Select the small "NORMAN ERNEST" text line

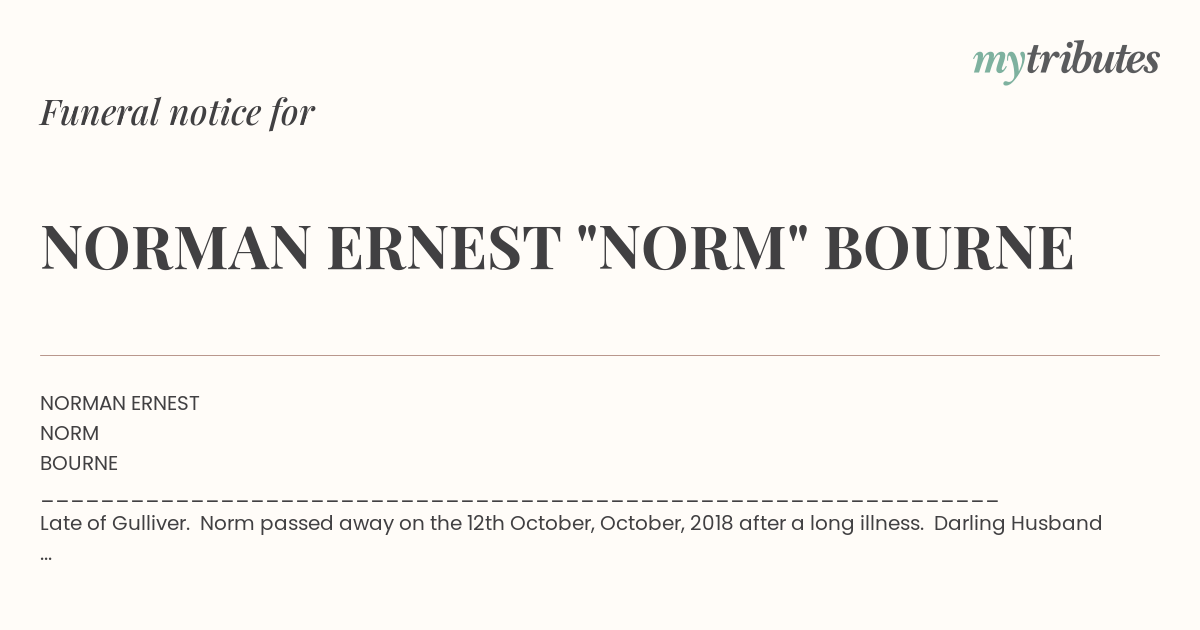pyautogui.click(x=120, y=403)
